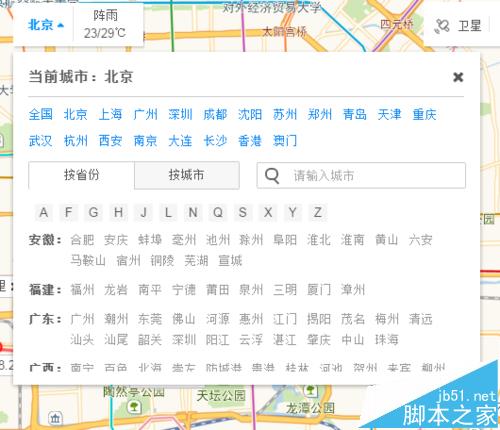
Task: Jump to letter G provinces
Action: pyautogui.click(x=94, y=212)
